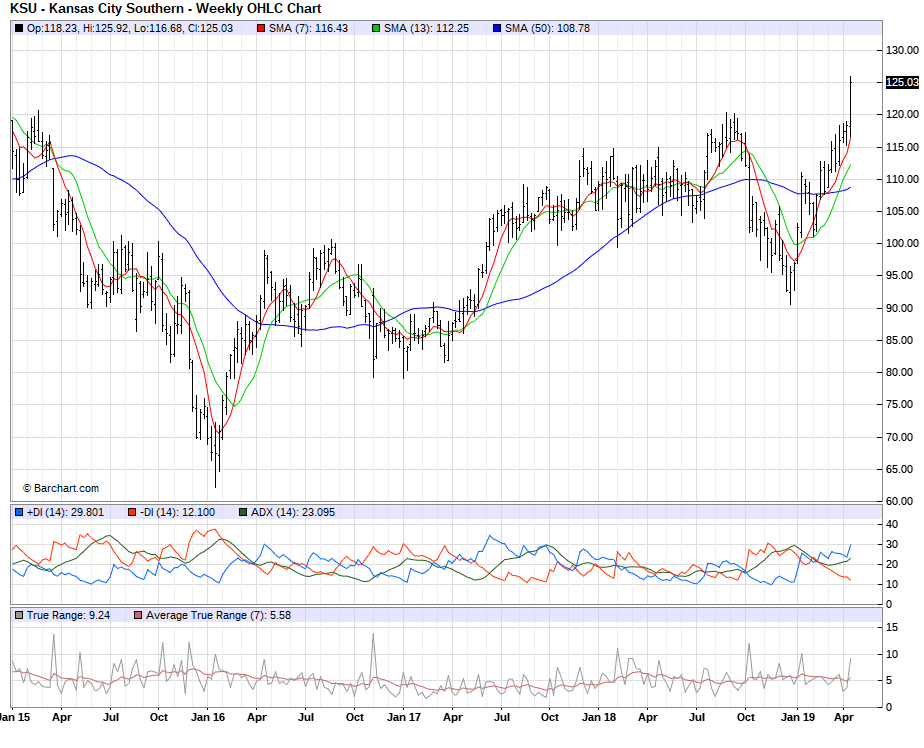Click the Jan 19 date axis label
This screenshot has width=924, height=748.
(798, 717)
